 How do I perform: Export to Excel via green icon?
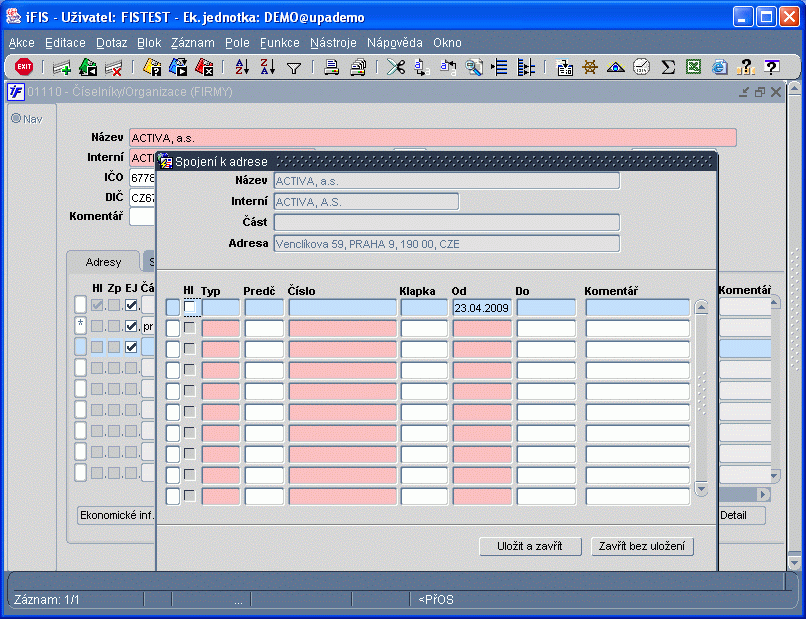tap(693, 67)
